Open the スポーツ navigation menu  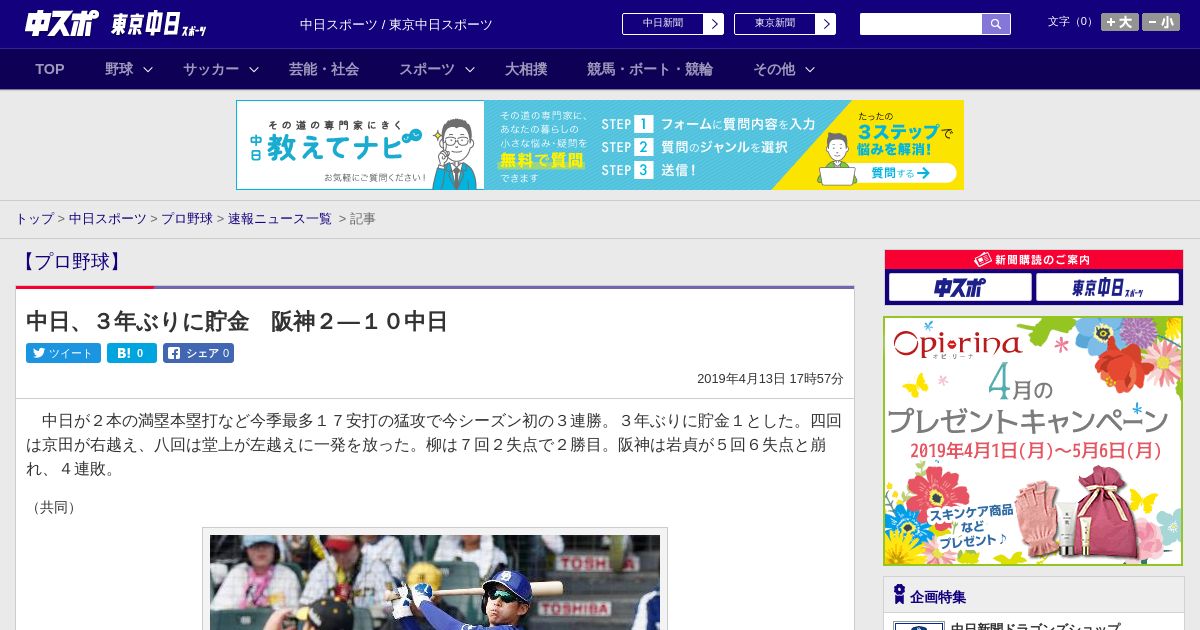click(427, 69)
